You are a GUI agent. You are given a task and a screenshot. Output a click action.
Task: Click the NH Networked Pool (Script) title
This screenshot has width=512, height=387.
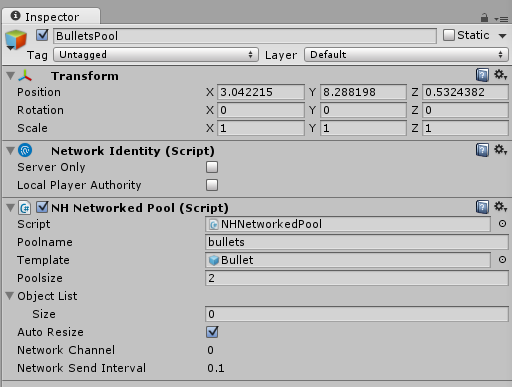tap(140, 208)
